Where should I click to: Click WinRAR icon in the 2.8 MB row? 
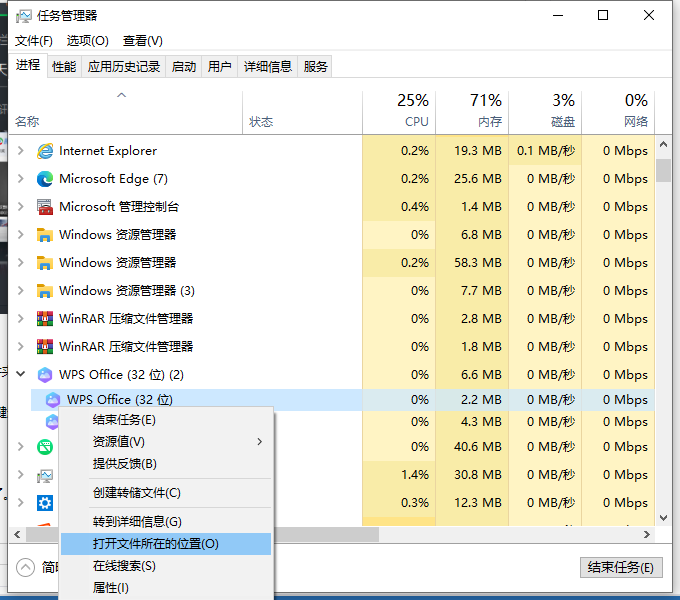pos(45,319)
